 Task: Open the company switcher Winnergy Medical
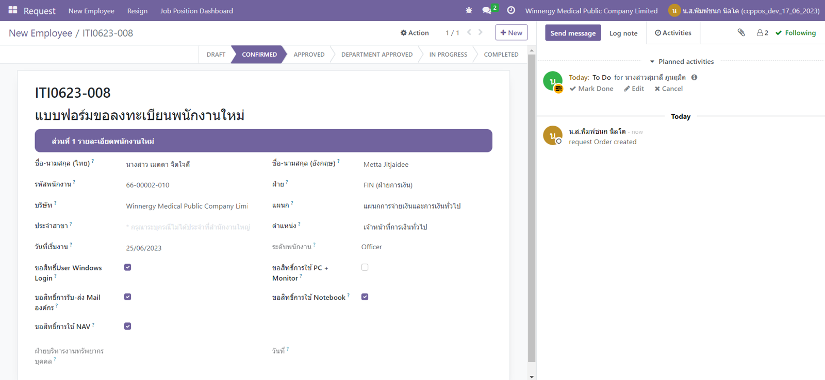pos(591,11)
